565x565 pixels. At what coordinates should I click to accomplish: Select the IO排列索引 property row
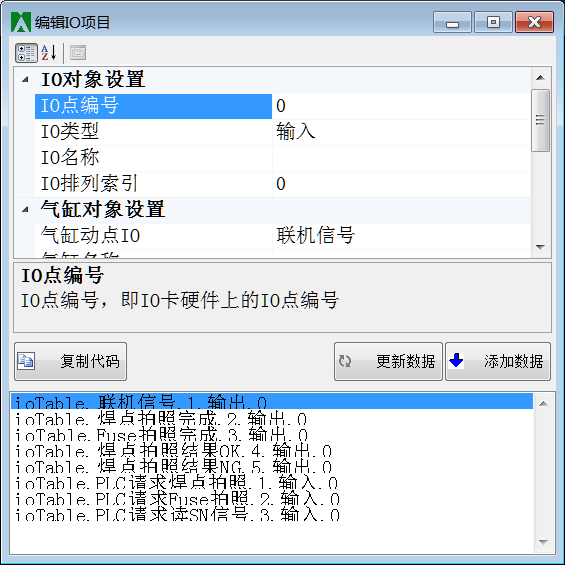pos(282,183)
